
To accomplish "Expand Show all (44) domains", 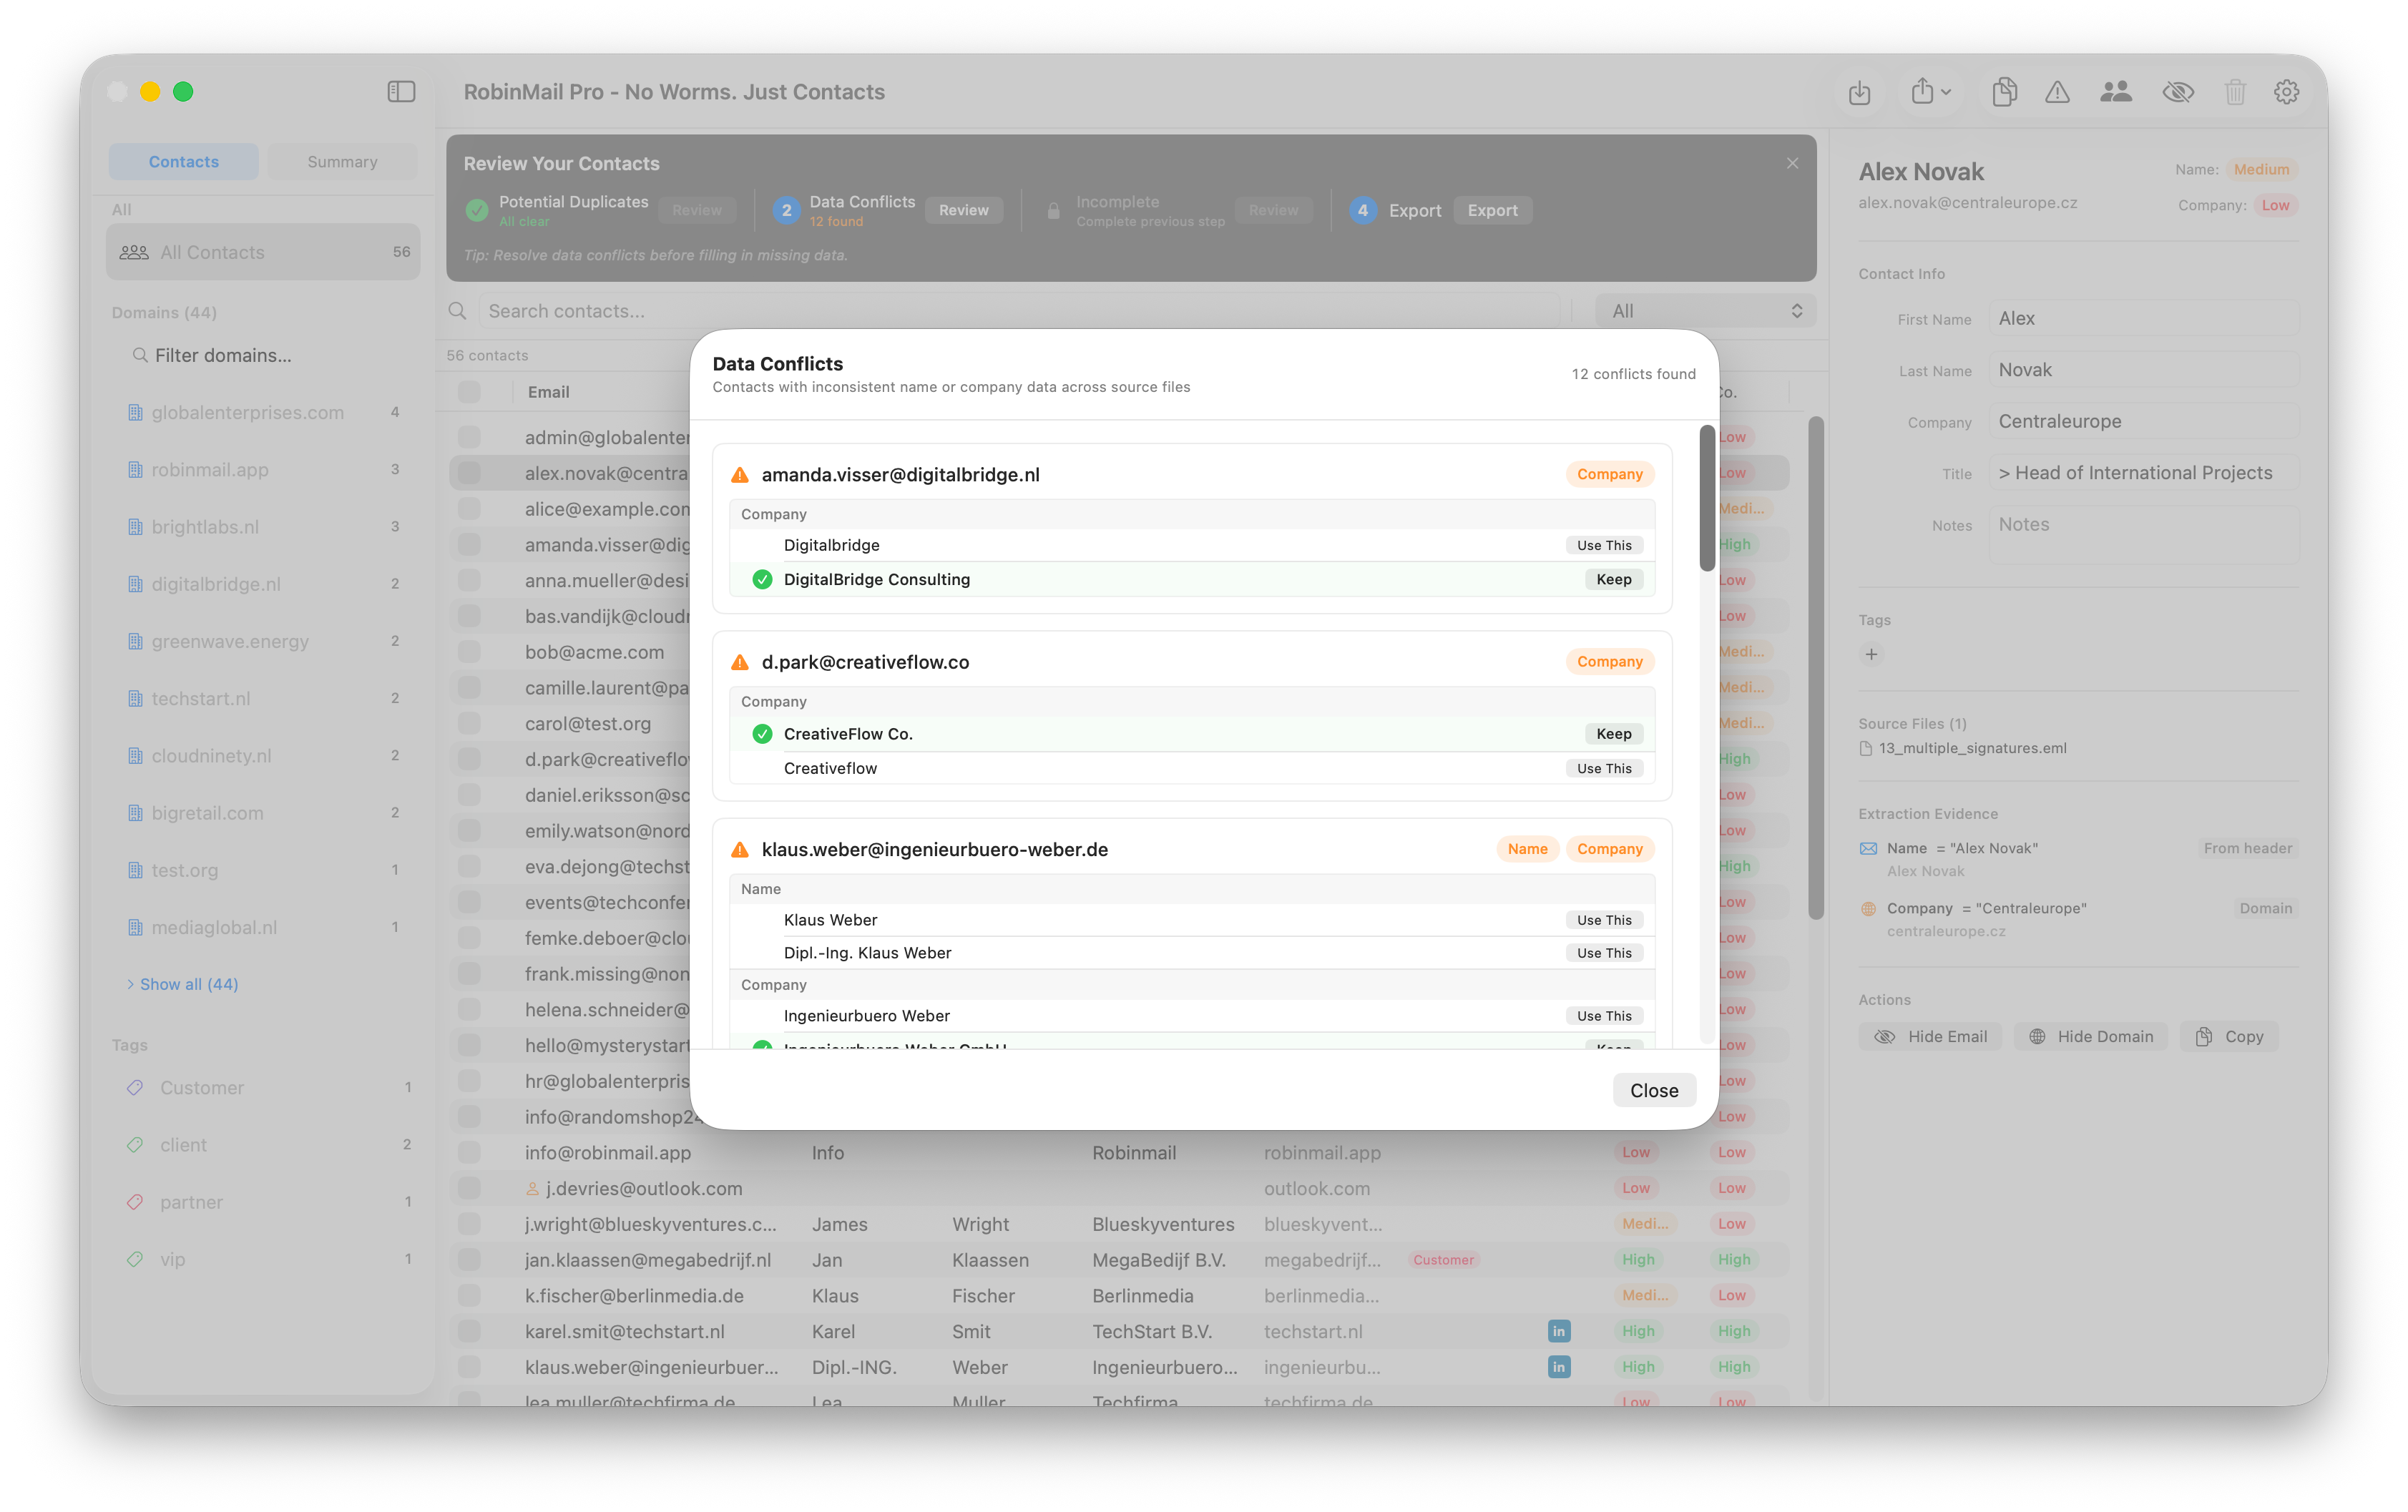I will point(188,984).
